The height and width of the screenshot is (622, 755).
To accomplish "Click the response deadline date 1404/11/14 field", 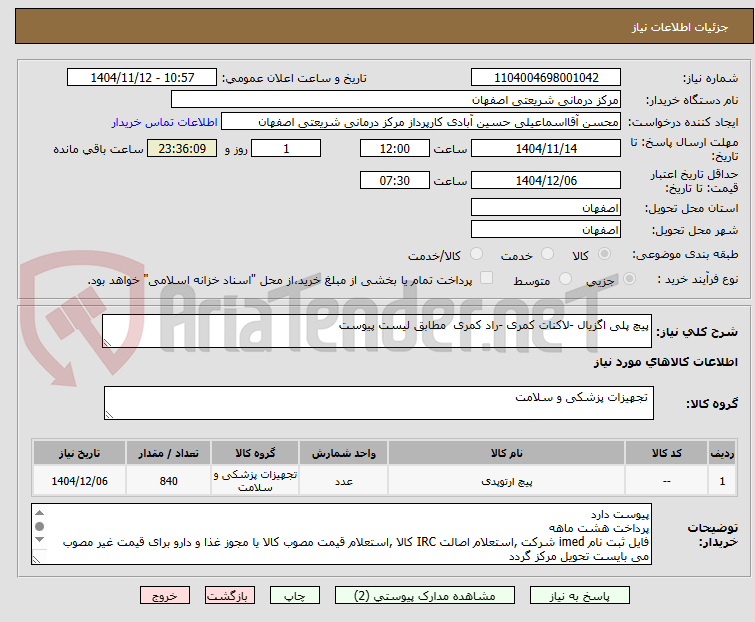I will tap(546, 148).
